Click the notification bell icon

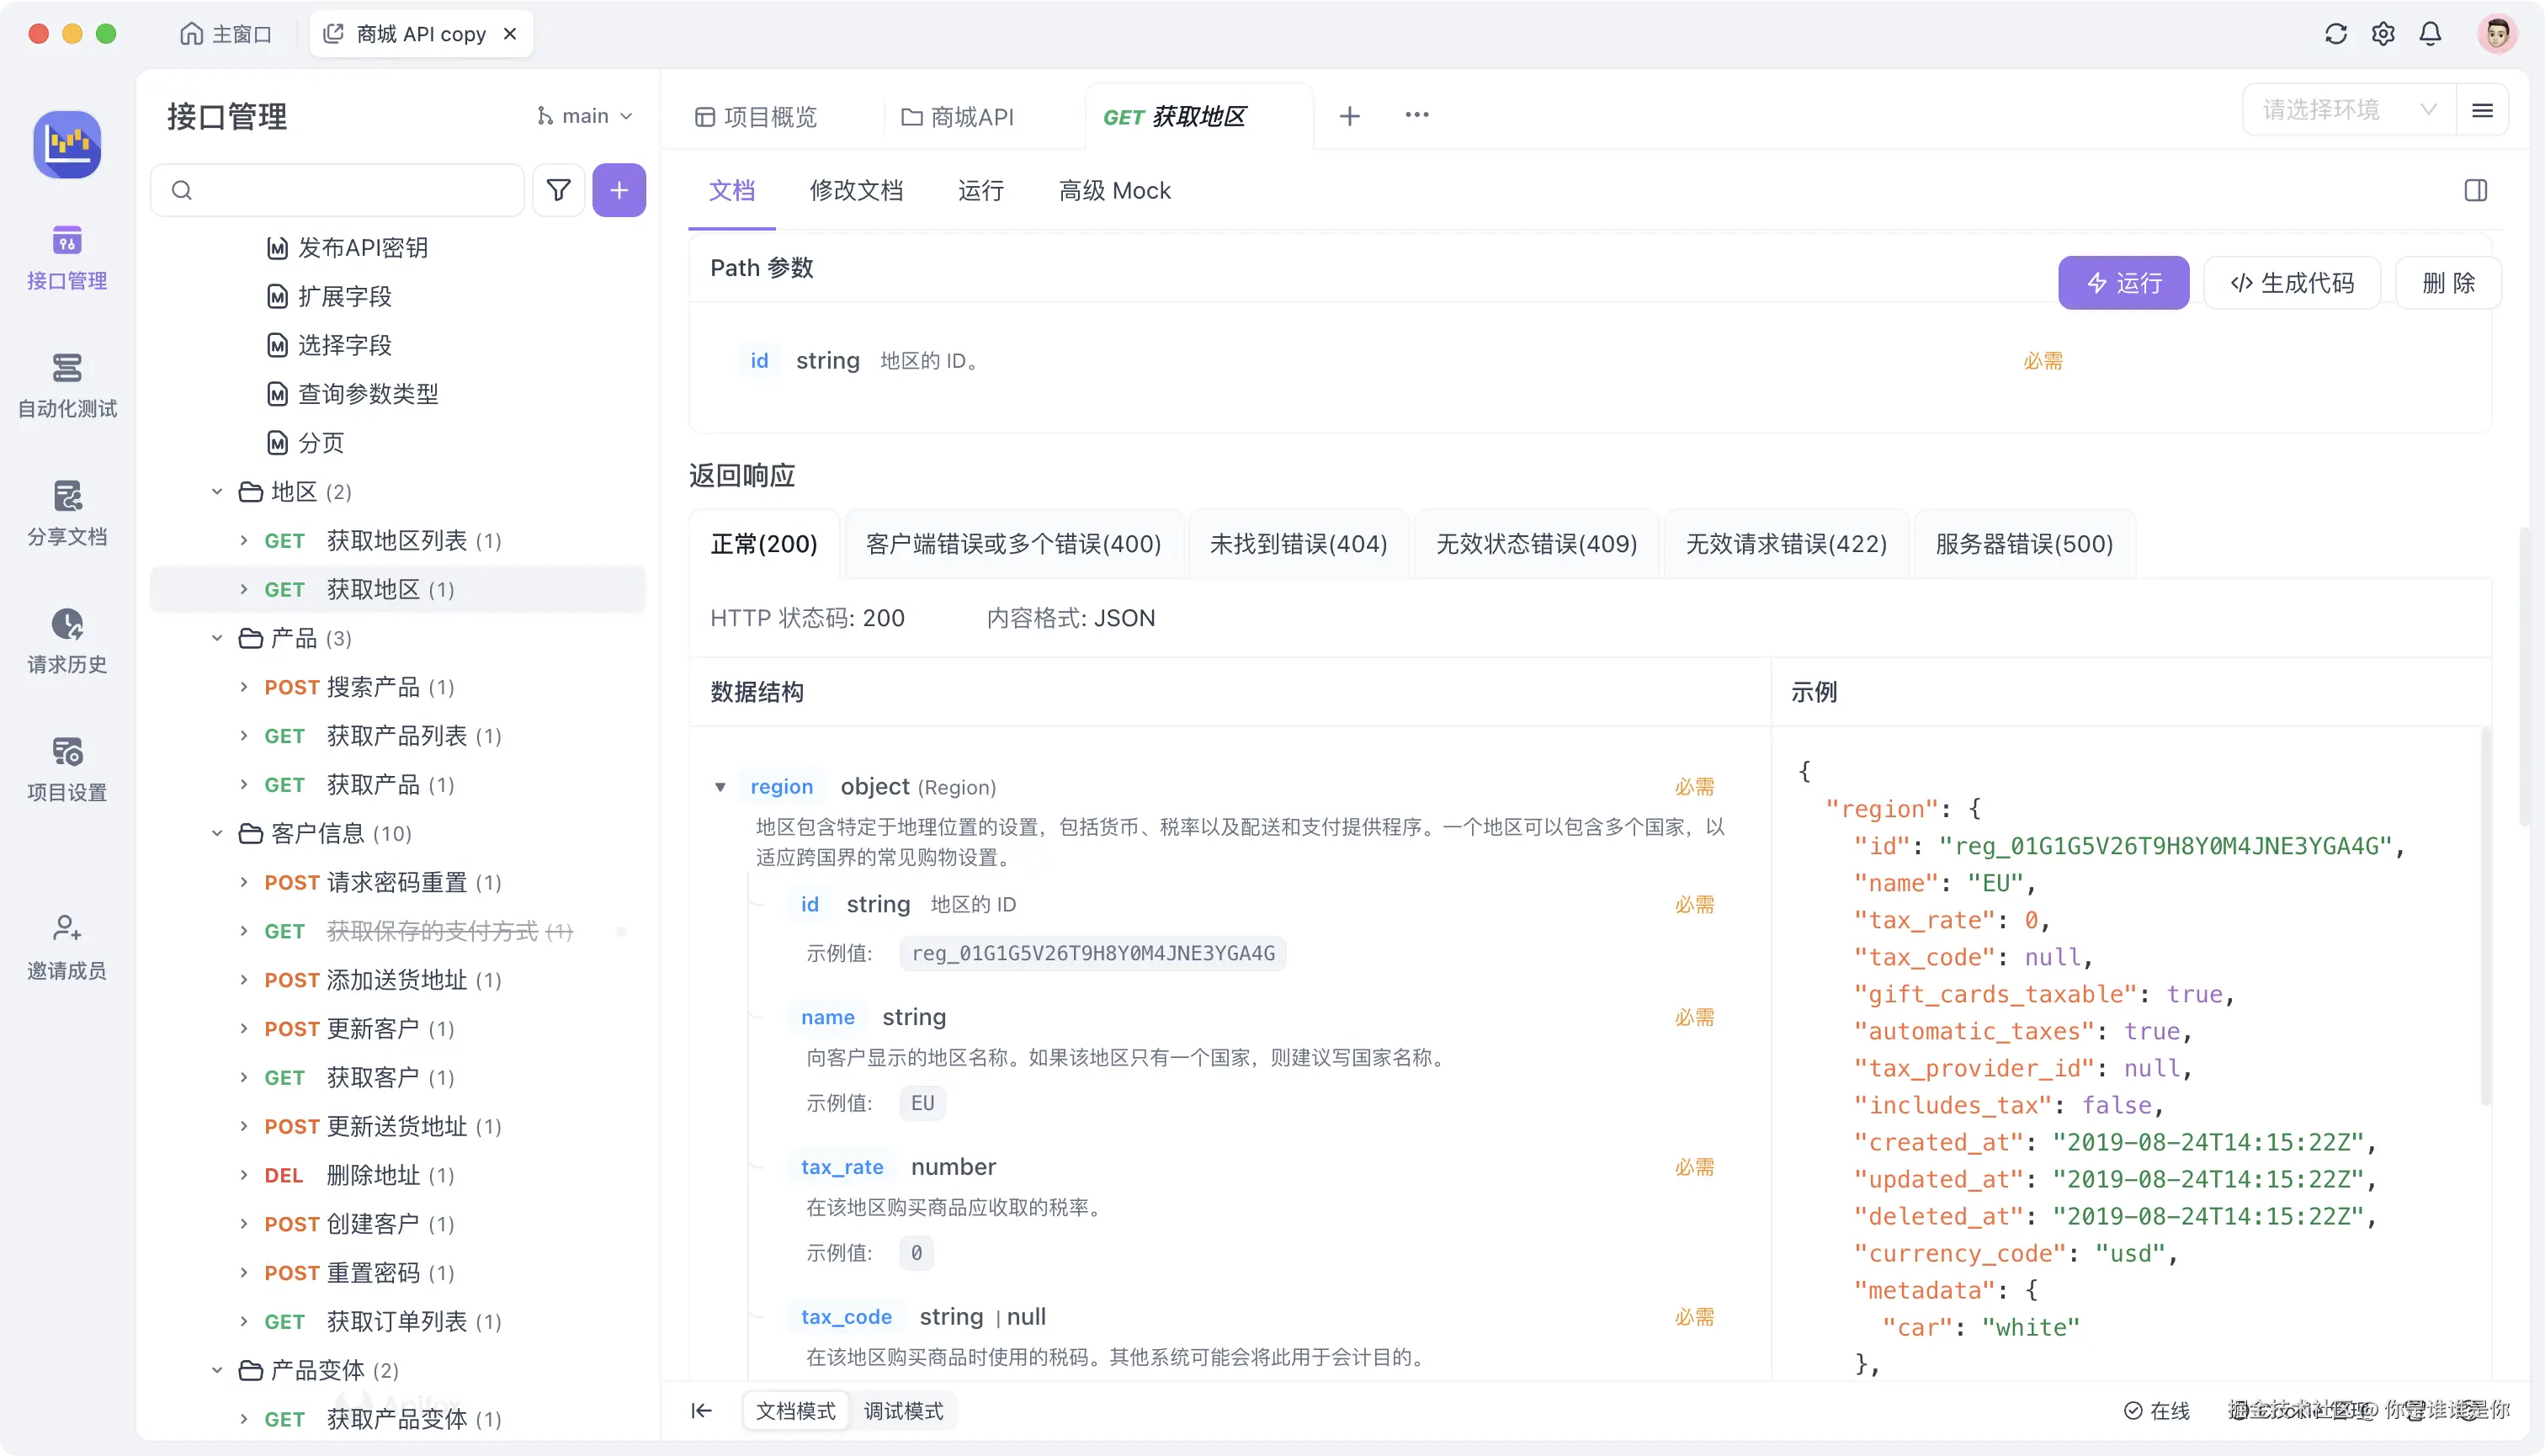(x=2430, y=33)
